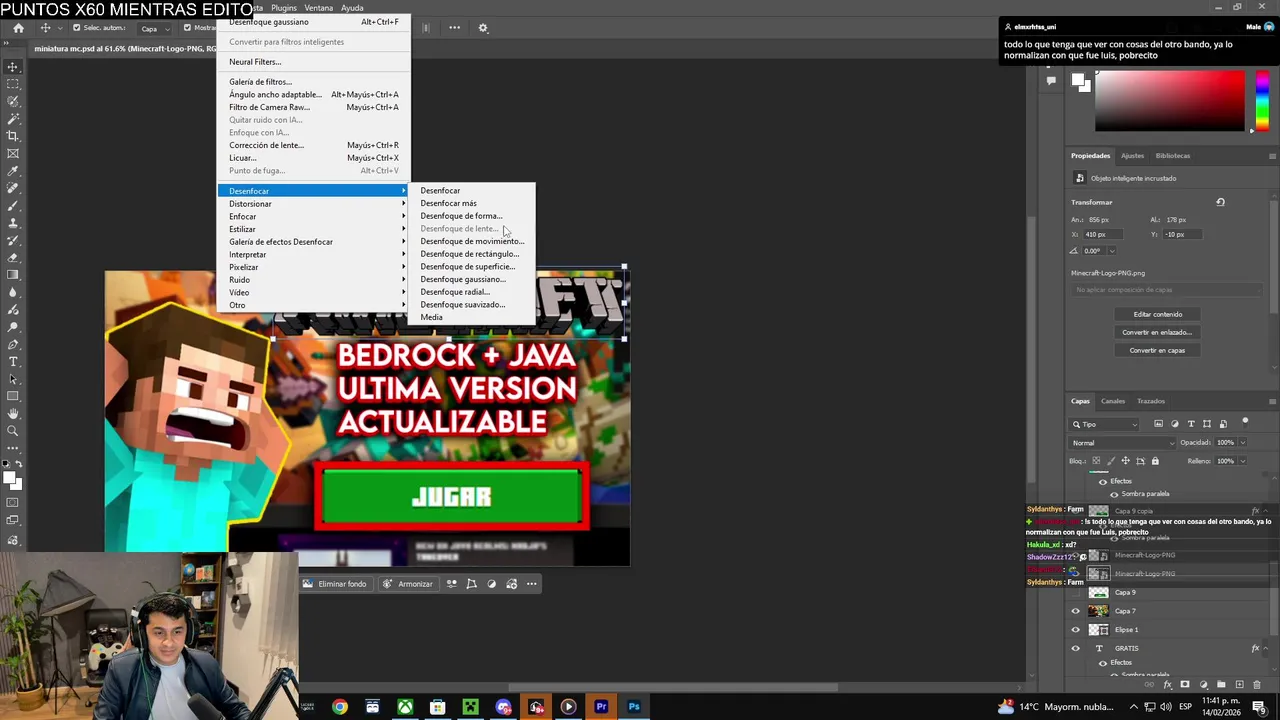Choose Desenfoque gaussiano... from submenu

(x=463, y=279)
